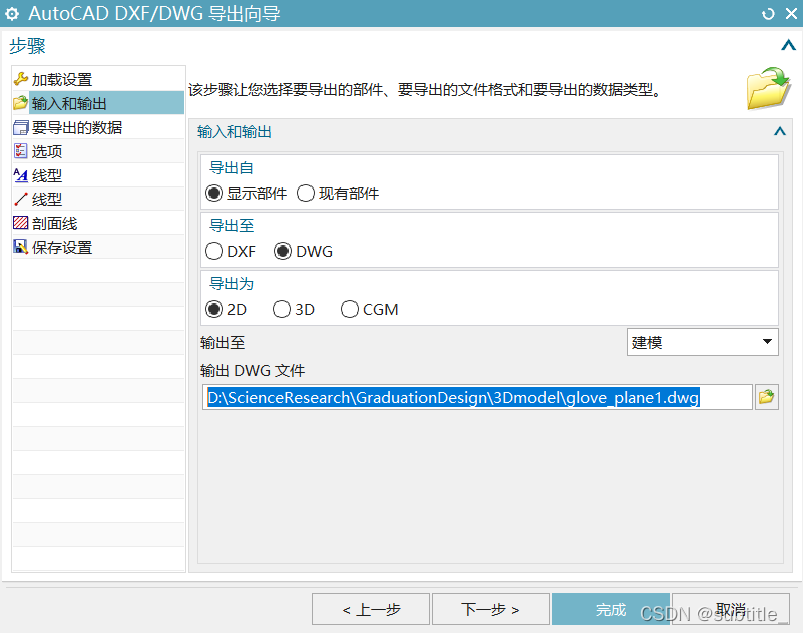Click the folder icon beside 输入和输出 step
This screenshot has height=633, width=803.
[20, 103]
